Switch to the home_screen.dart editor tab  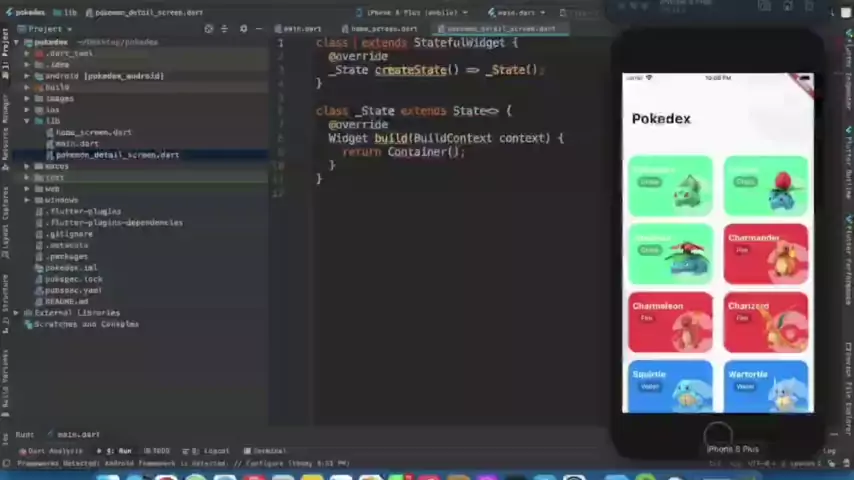point(380,28)
